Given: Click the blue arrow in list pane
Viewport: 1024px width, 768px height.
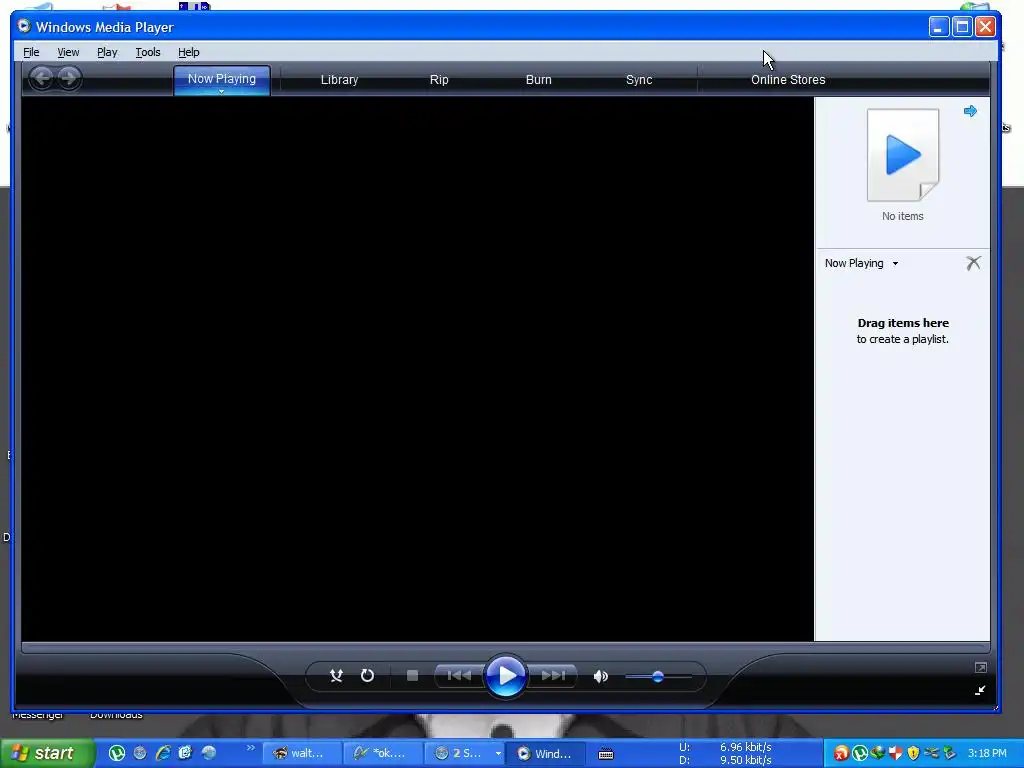Looking at the screenshot, I should tap(970, 111).
